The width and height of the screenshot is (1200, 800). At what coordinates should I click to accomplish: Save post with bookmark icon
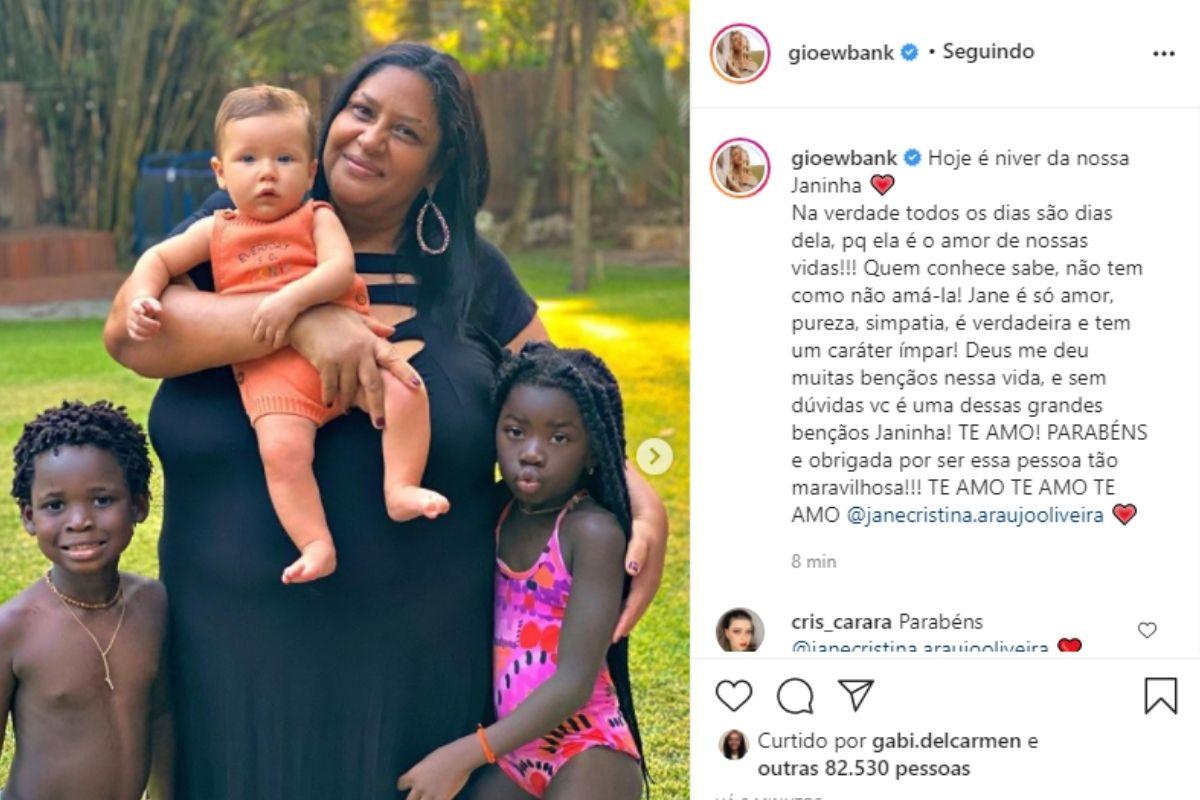pyautogui.click(x=1161, y=696)
